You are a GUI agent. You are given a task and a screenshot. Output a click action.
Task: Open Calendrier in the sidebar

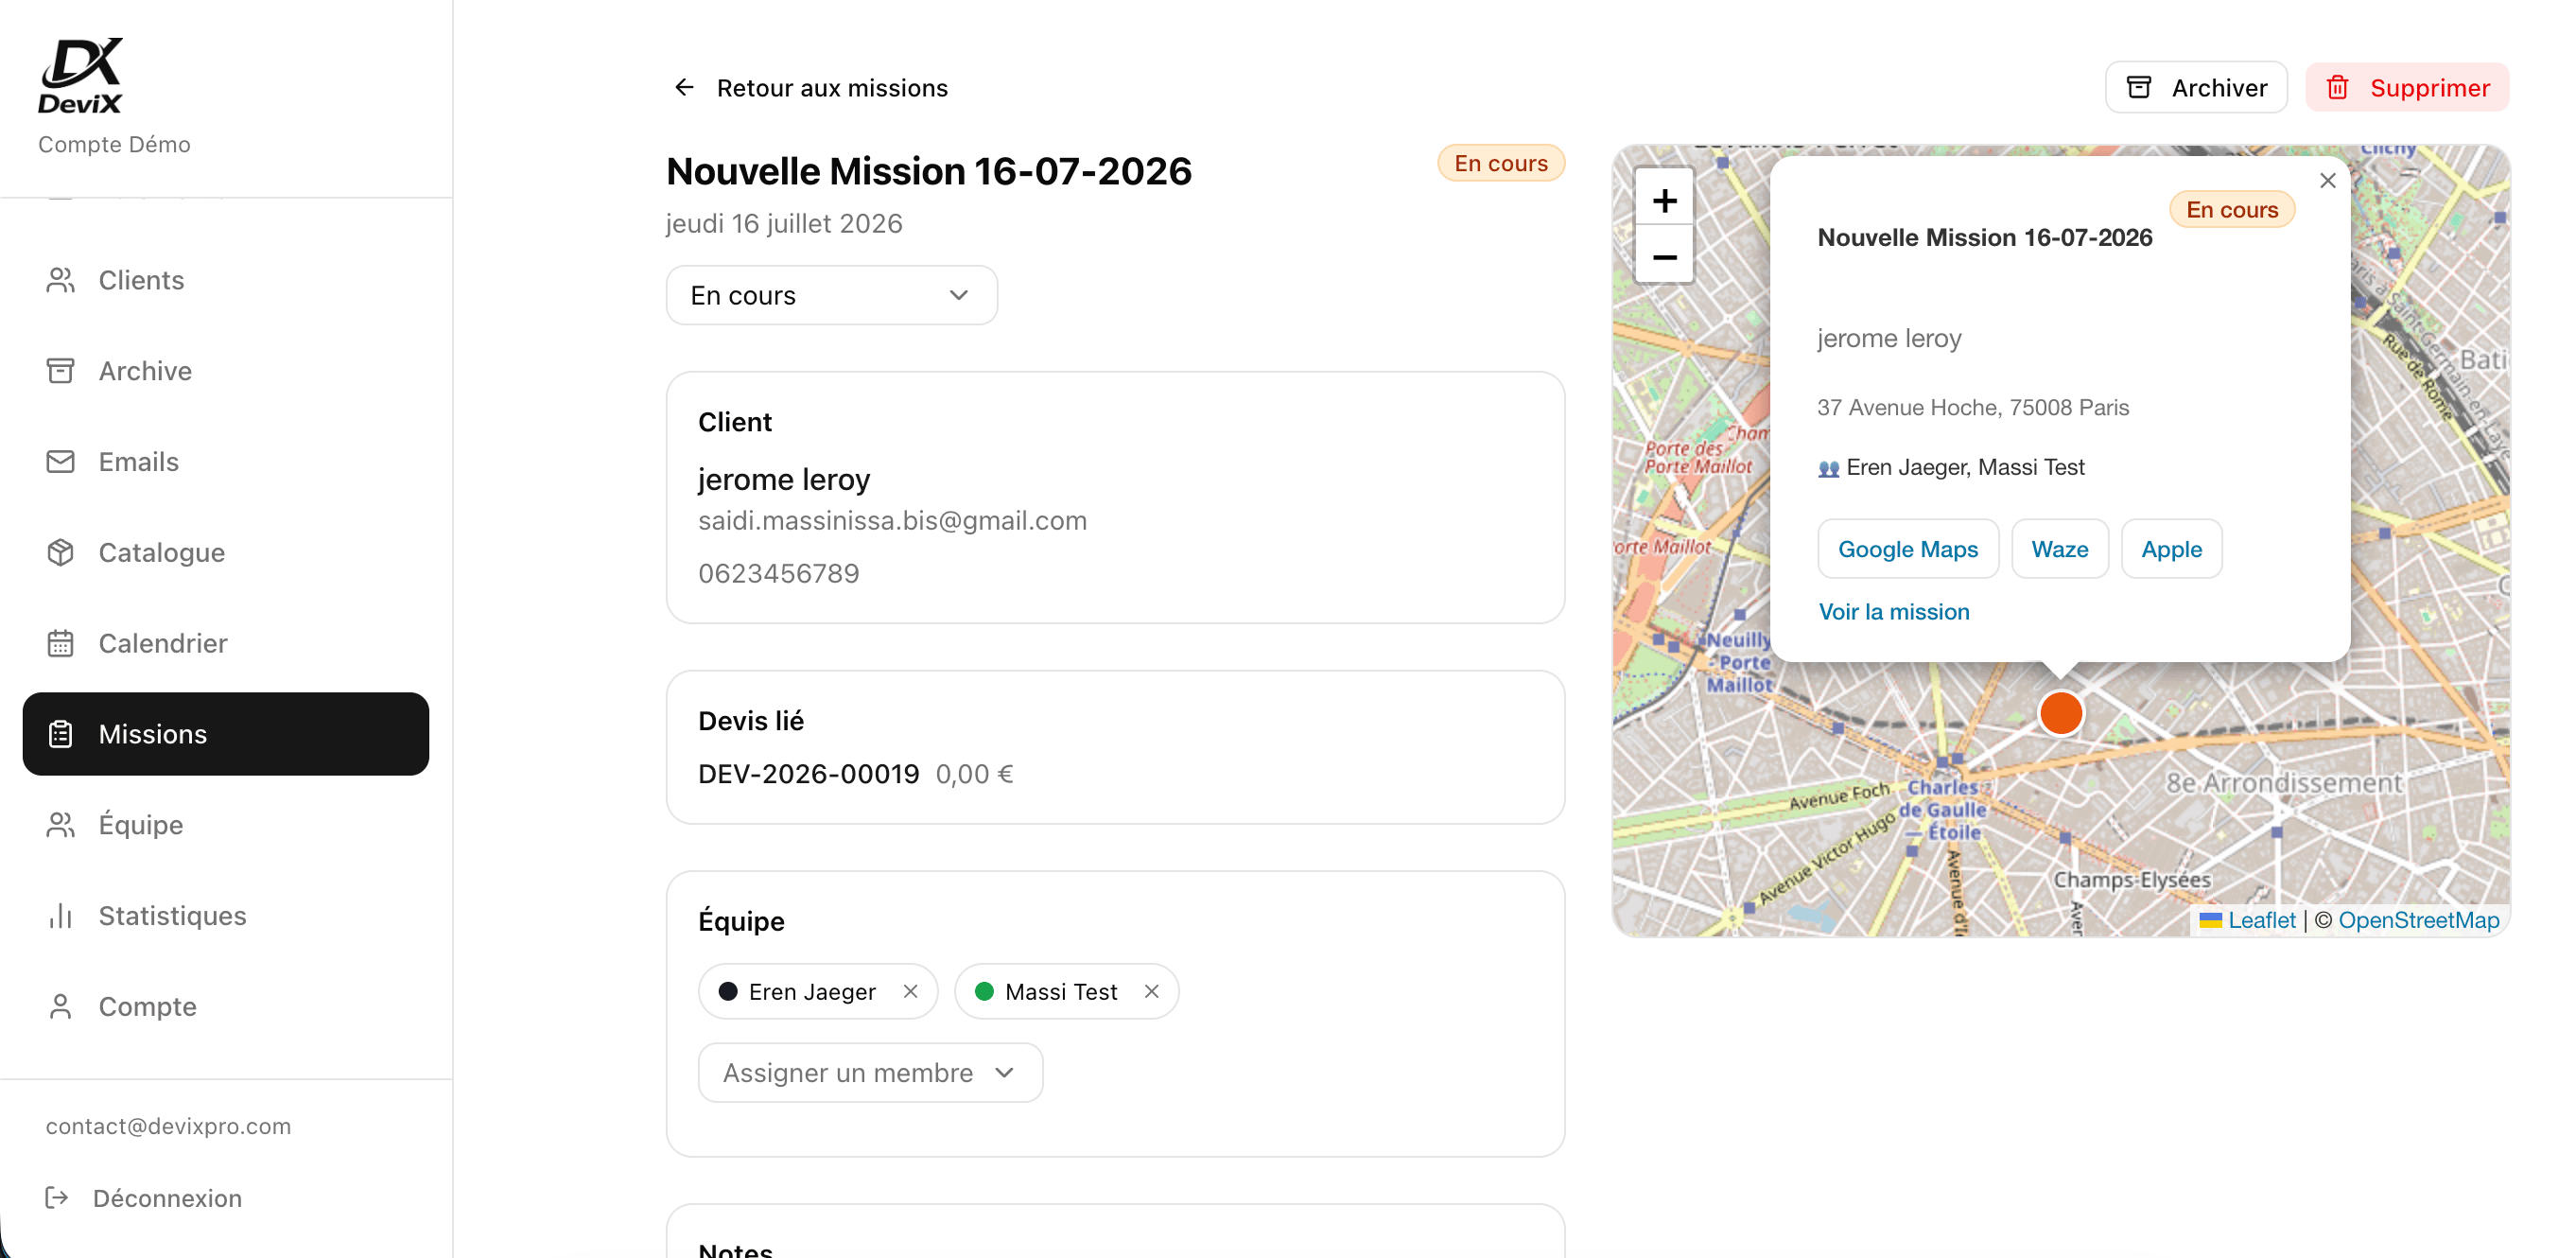[226, 643]
